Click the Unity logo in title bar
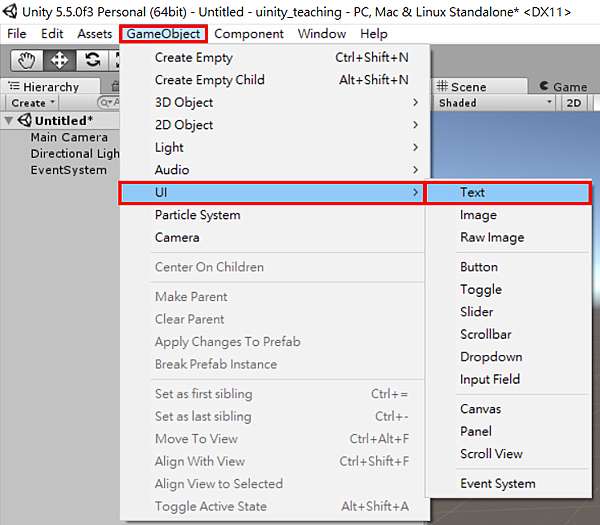The height and width of the screenshot is (525, 600). [x=10, y=11]
